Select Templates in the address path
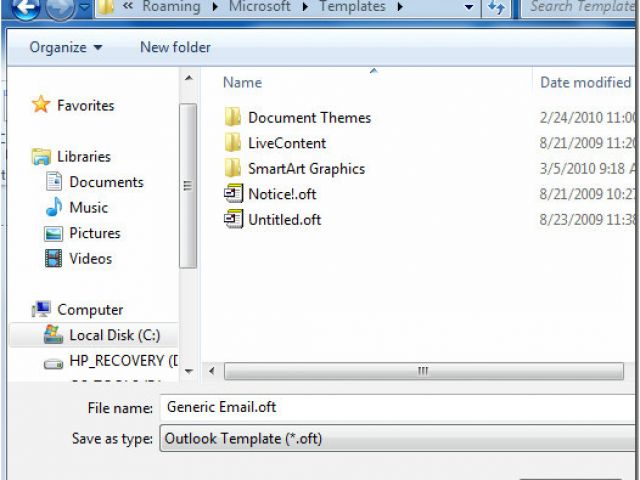The width and height of the screenshot is (640, 480). click(x=352, y=7)
